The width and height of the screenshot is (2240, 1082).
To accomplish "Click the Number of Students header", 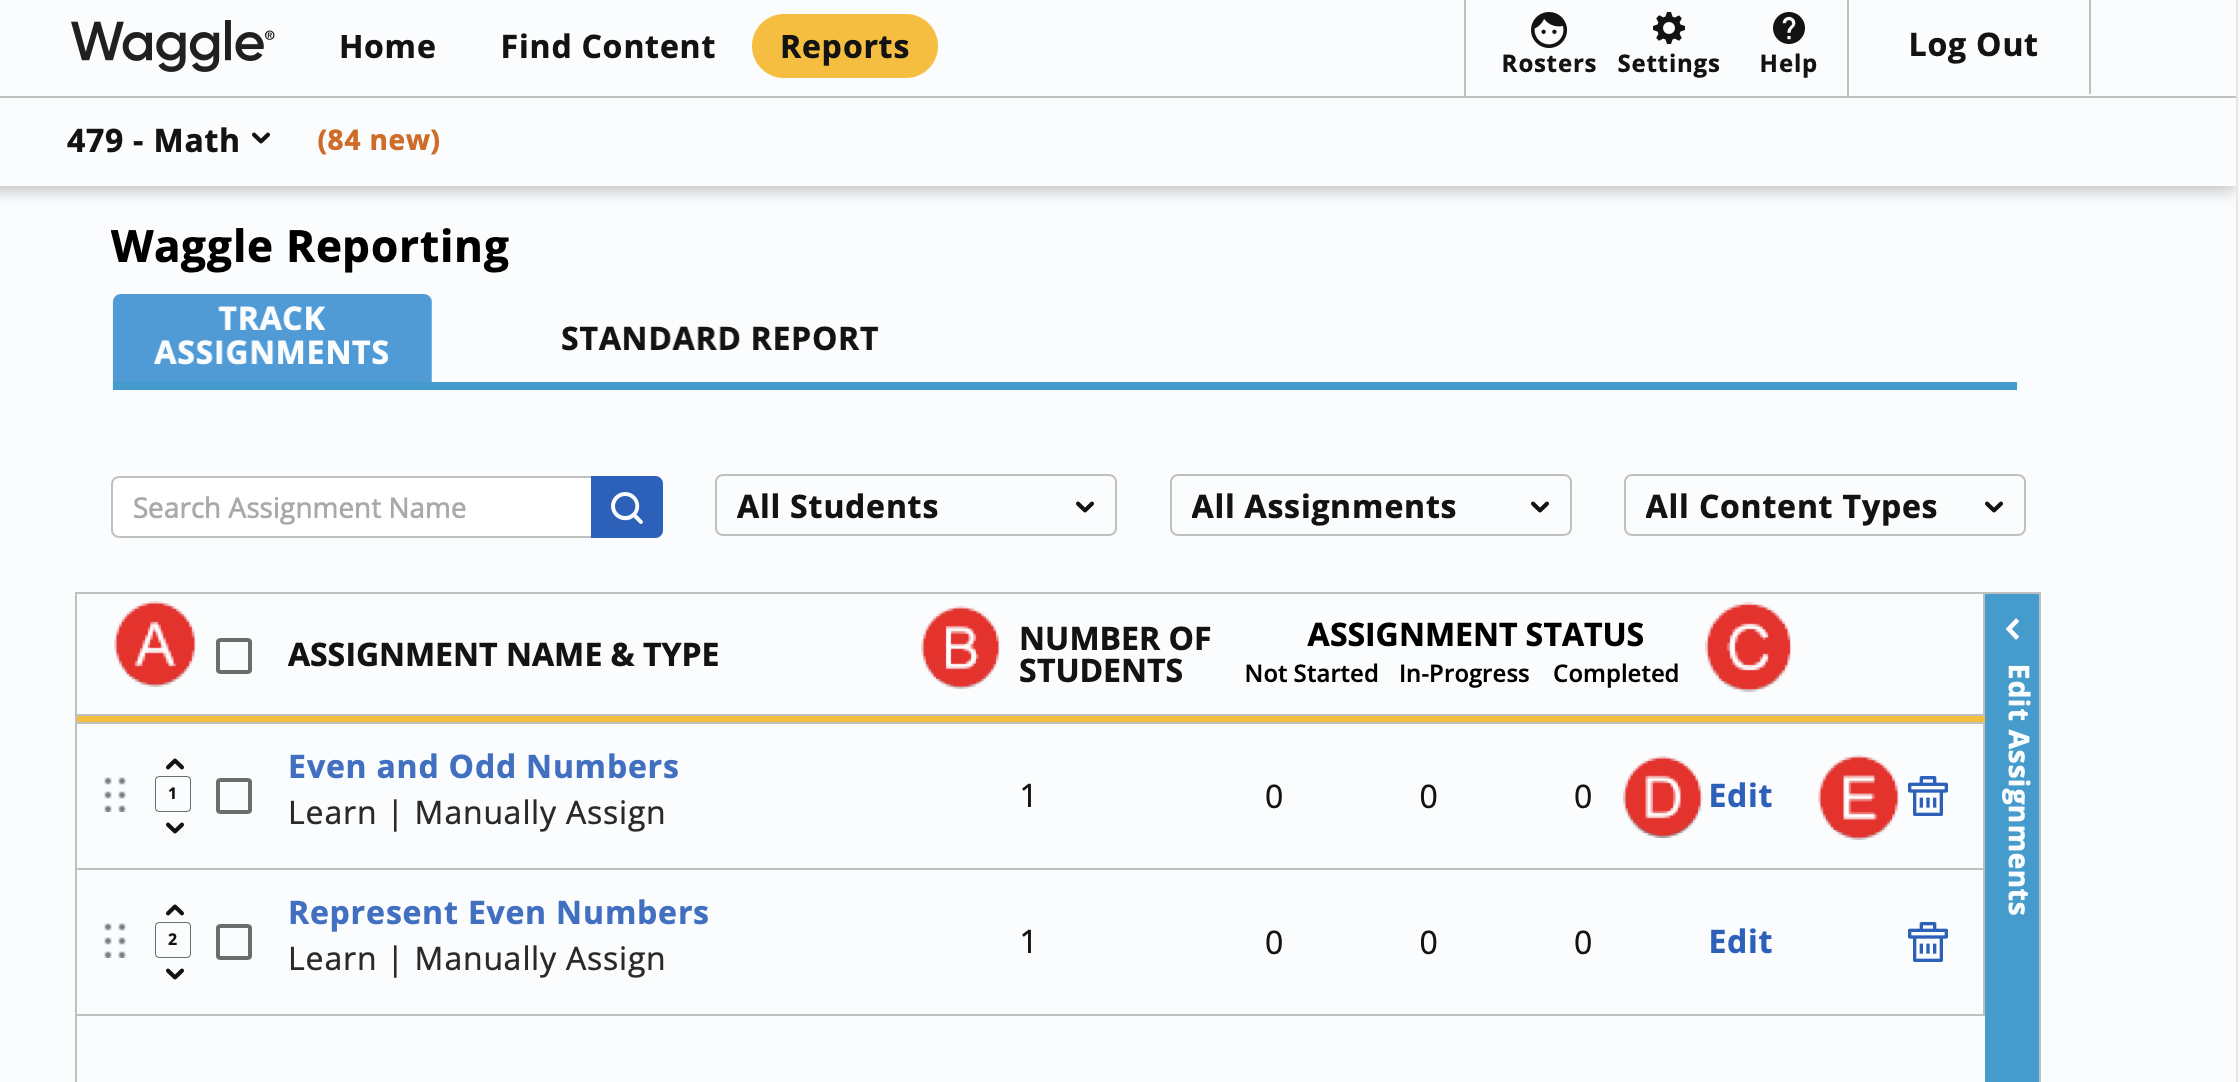I will click(x=1114, y=654).
